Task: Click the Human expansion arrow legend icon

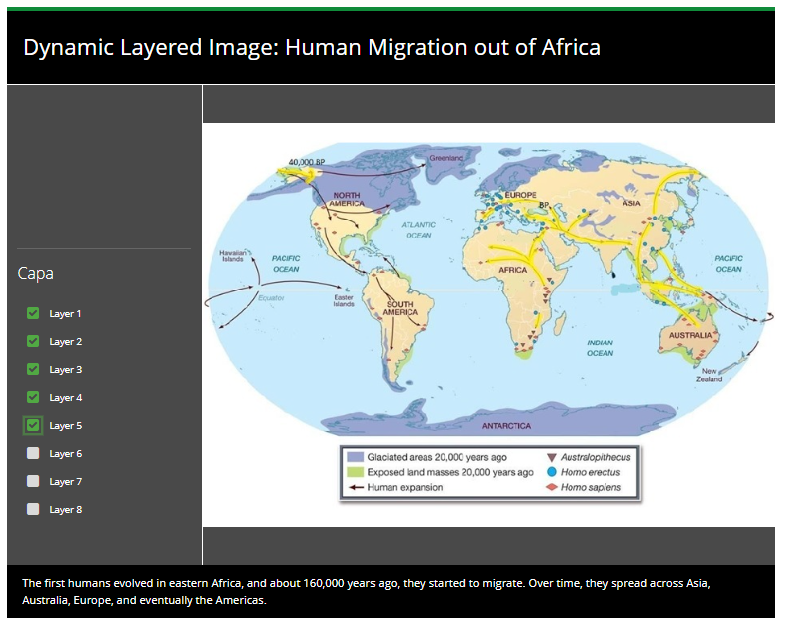Action: pyautogui.click(x=354, y=488)
